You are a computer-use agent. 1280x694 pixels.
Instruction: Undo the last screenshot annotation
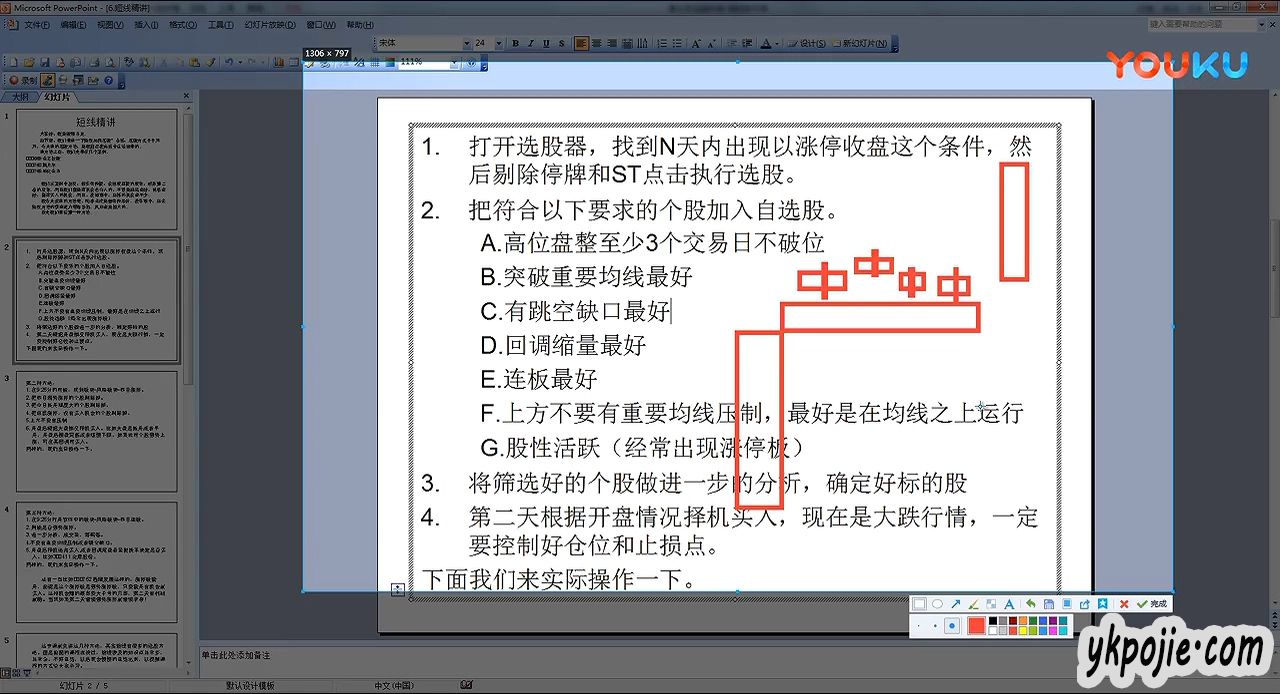pos(1030,604)
